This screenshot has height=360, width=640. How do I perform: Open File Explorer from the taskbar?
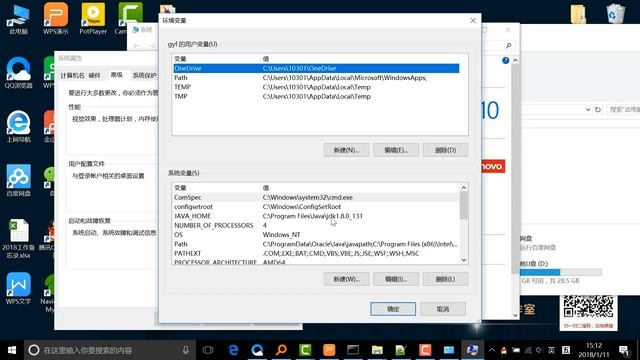(x=377, y=350)
